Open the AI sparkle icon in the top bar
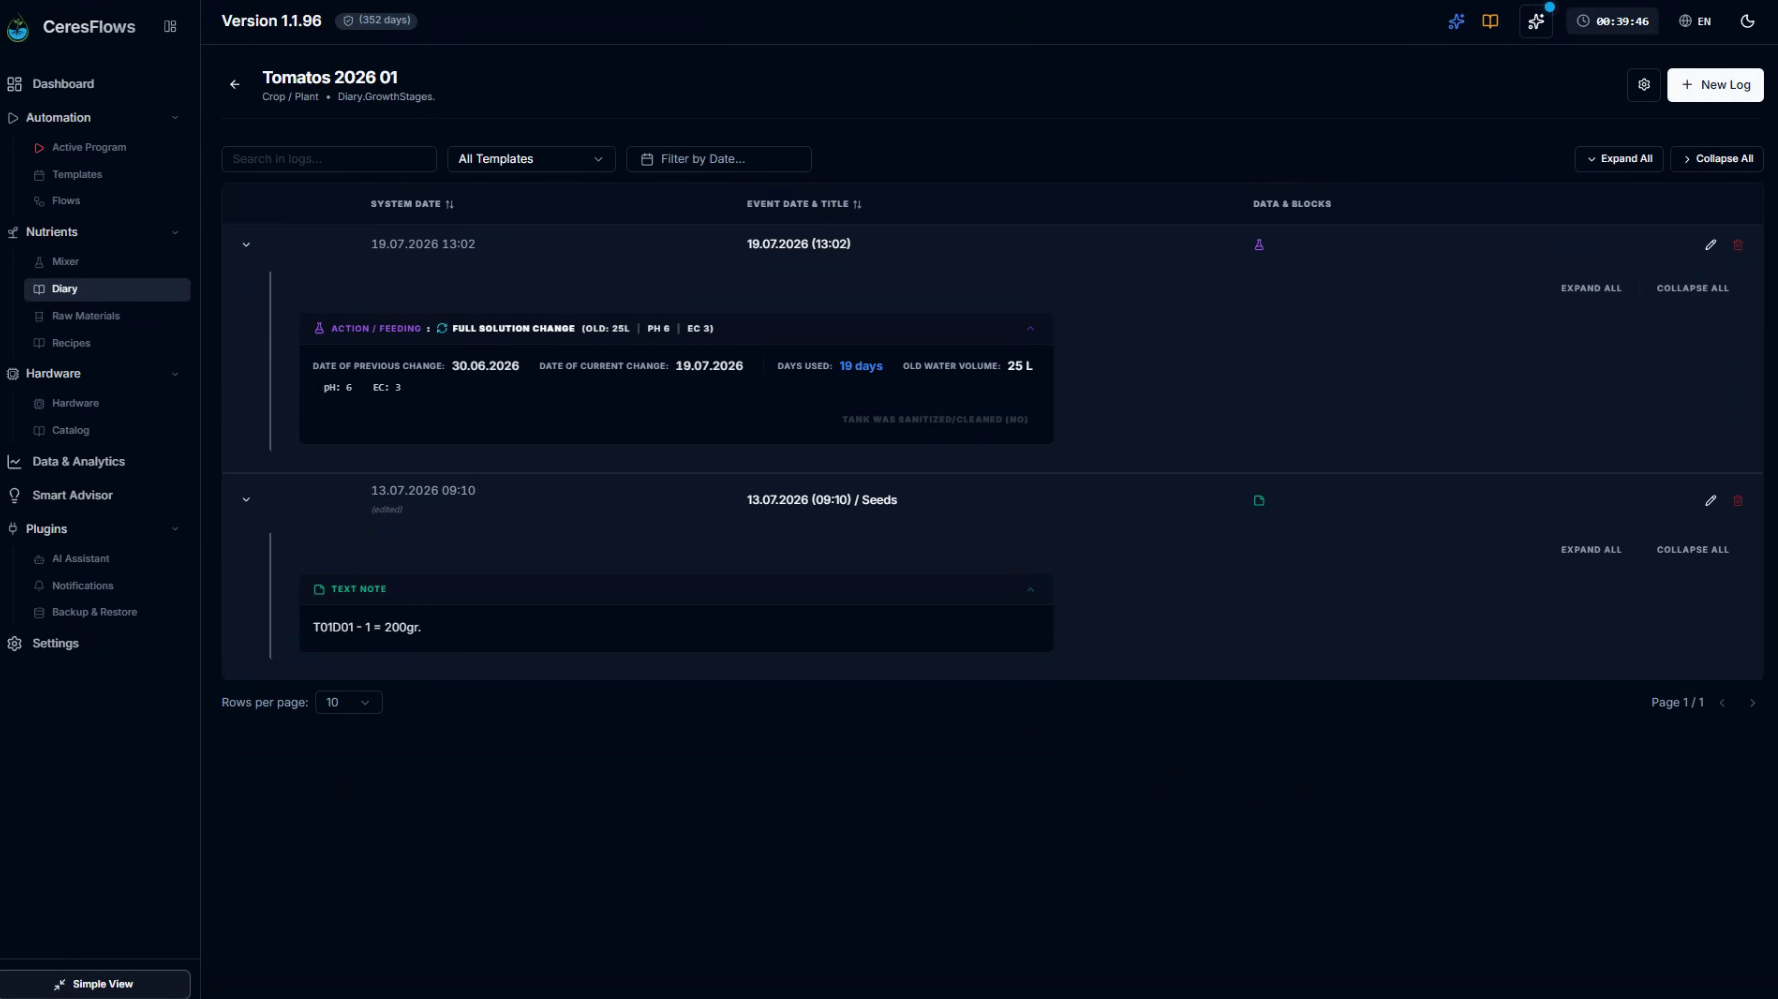This screenshot has width=1778, height=999. pos(1456,21)
